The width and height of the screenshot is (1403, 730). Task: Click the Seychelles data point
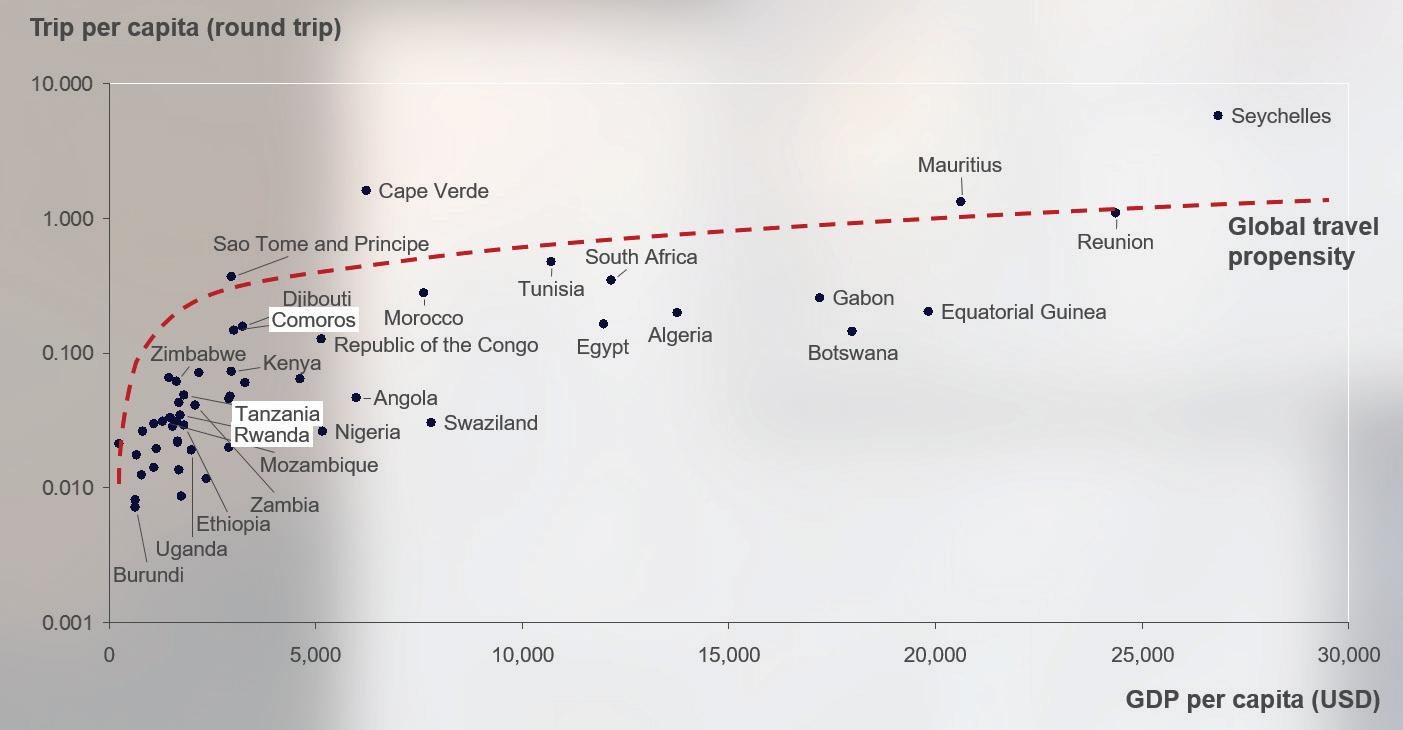point(1217,116)
